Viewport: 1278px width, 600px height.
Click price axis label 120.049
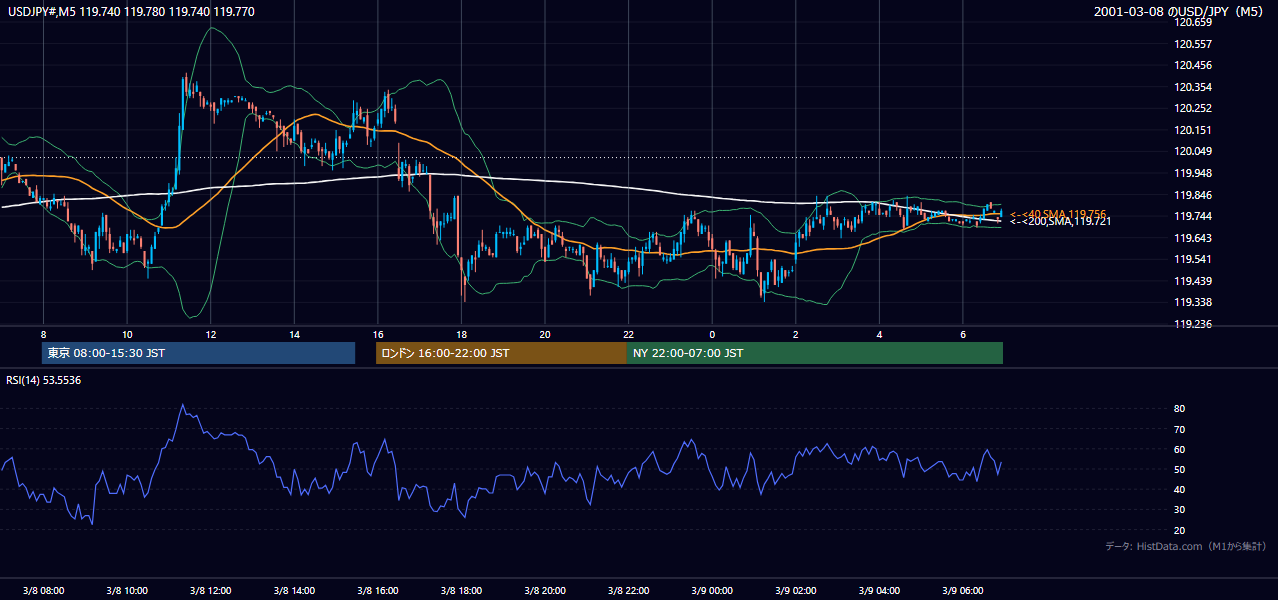coord(1194,151)
